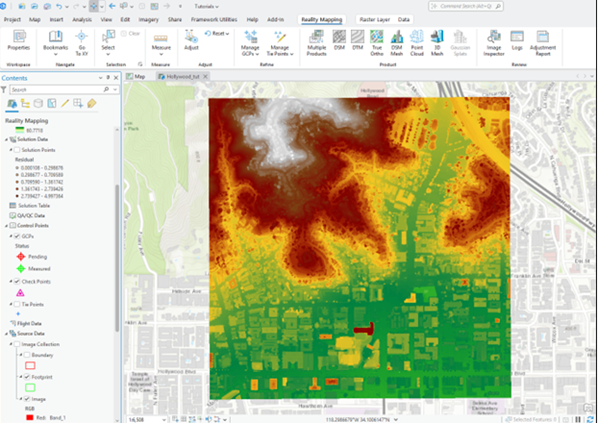Screen dimensions: 598x423
Task: Open the Image Inspector
Action: click(x=494, y=43)
